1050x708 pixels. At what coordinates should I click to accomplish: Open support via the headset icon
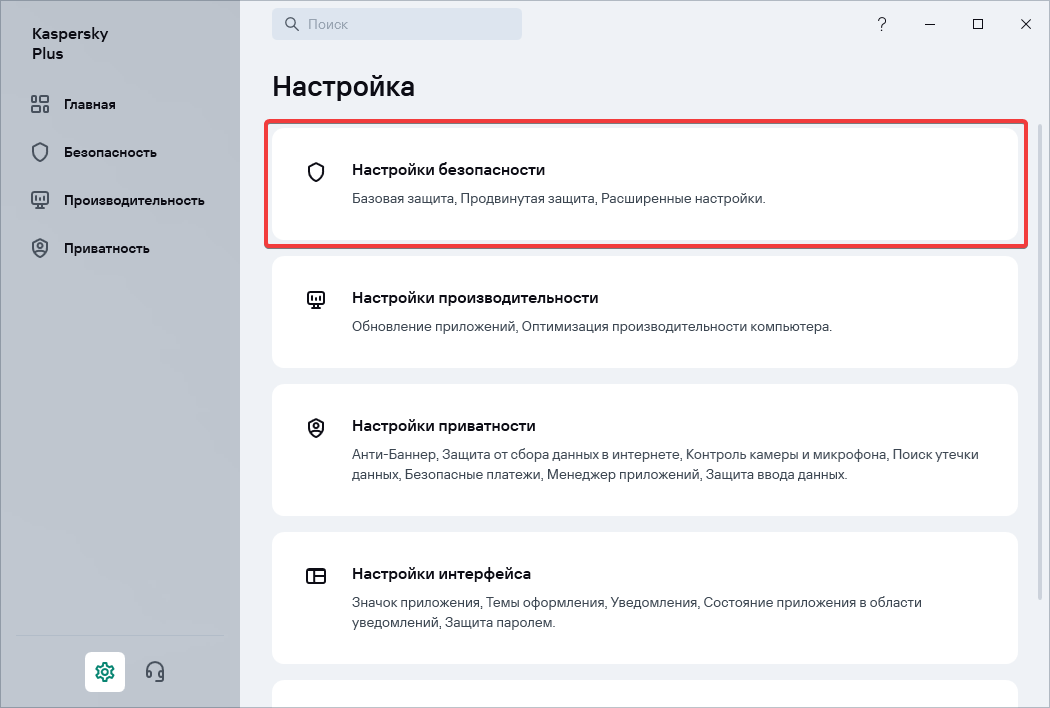tap(155, 671)
